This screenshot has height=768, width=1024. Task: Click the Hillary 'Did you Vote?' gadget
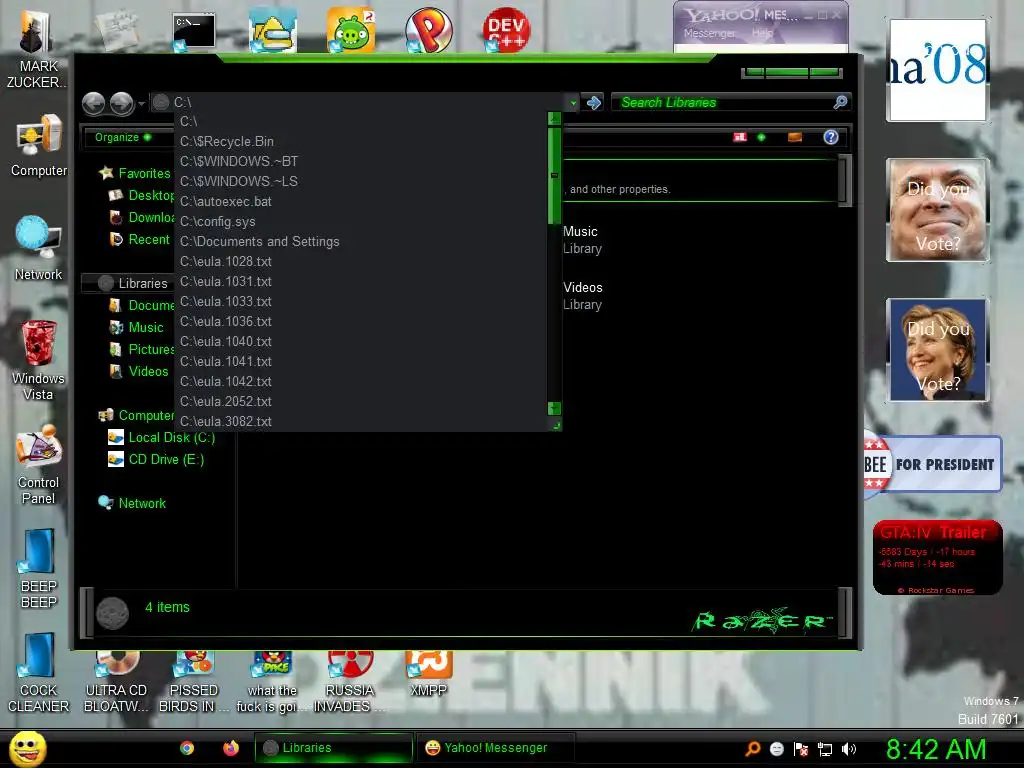coord(938,350)
